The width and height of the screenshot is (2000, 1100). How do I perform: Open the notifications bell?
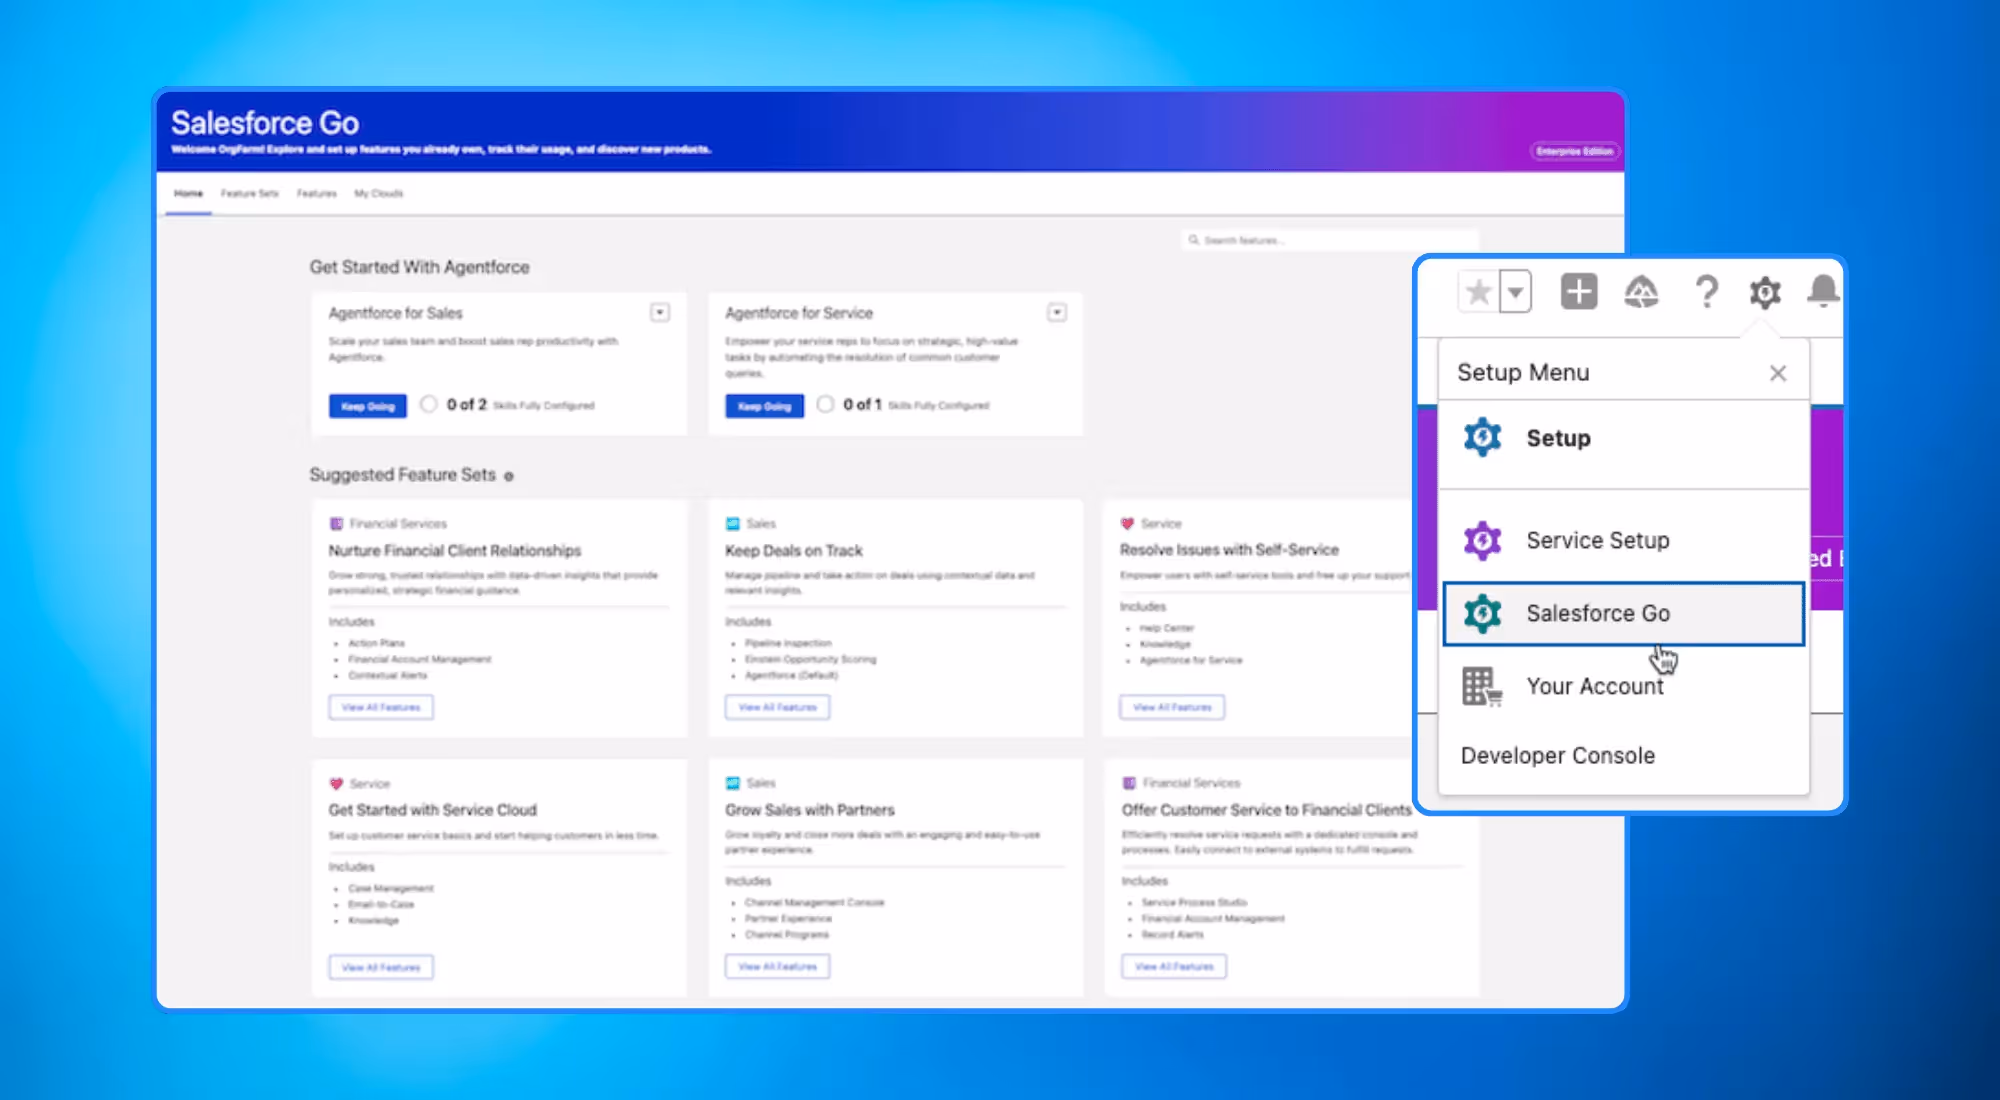click(x=1823, y=291)
